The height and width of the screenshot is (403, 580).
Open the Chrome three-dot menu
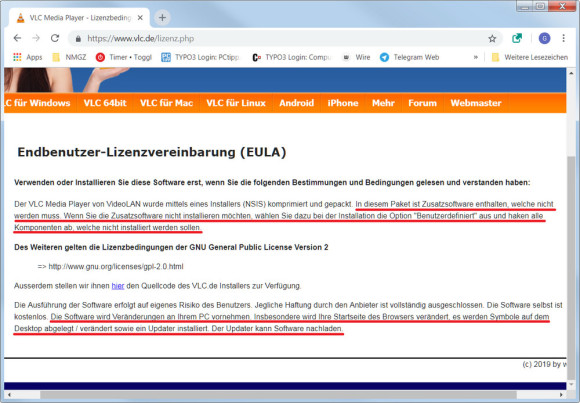click(563, 38)
